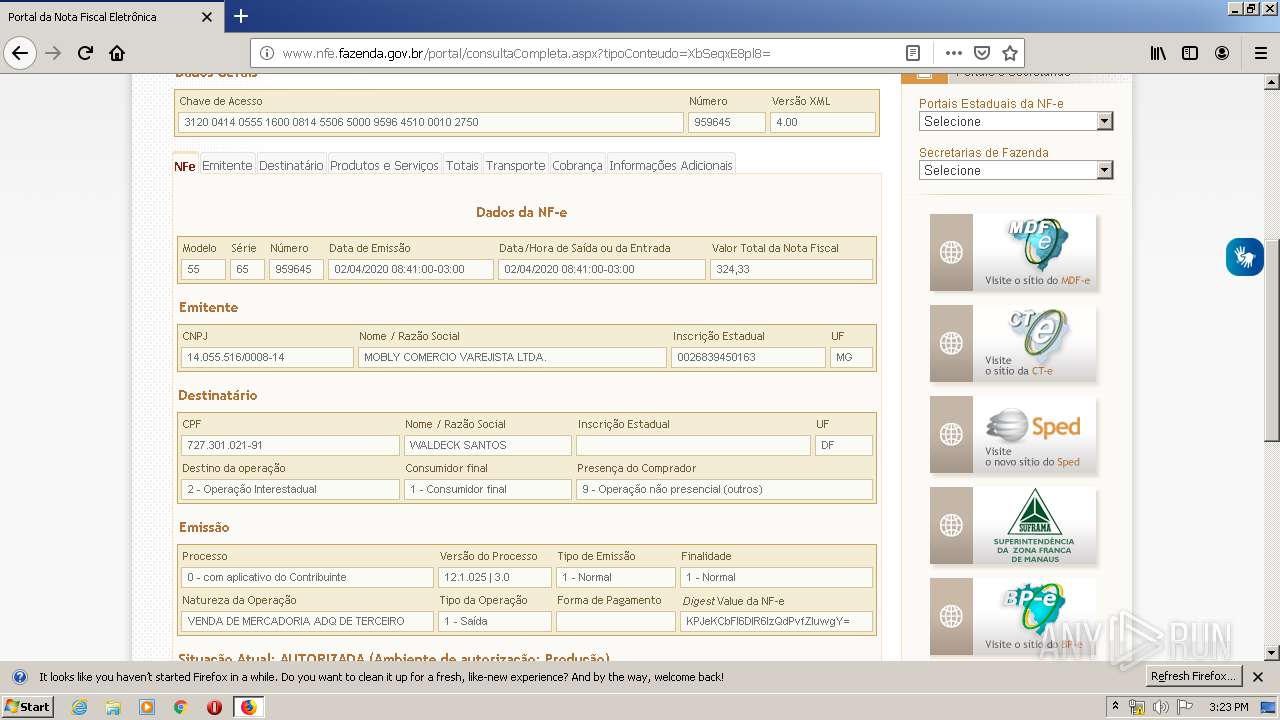This screenshot has height=720, width=1280.
Task: Open the VLibras accessibility hand widget
Action: 1245,257
